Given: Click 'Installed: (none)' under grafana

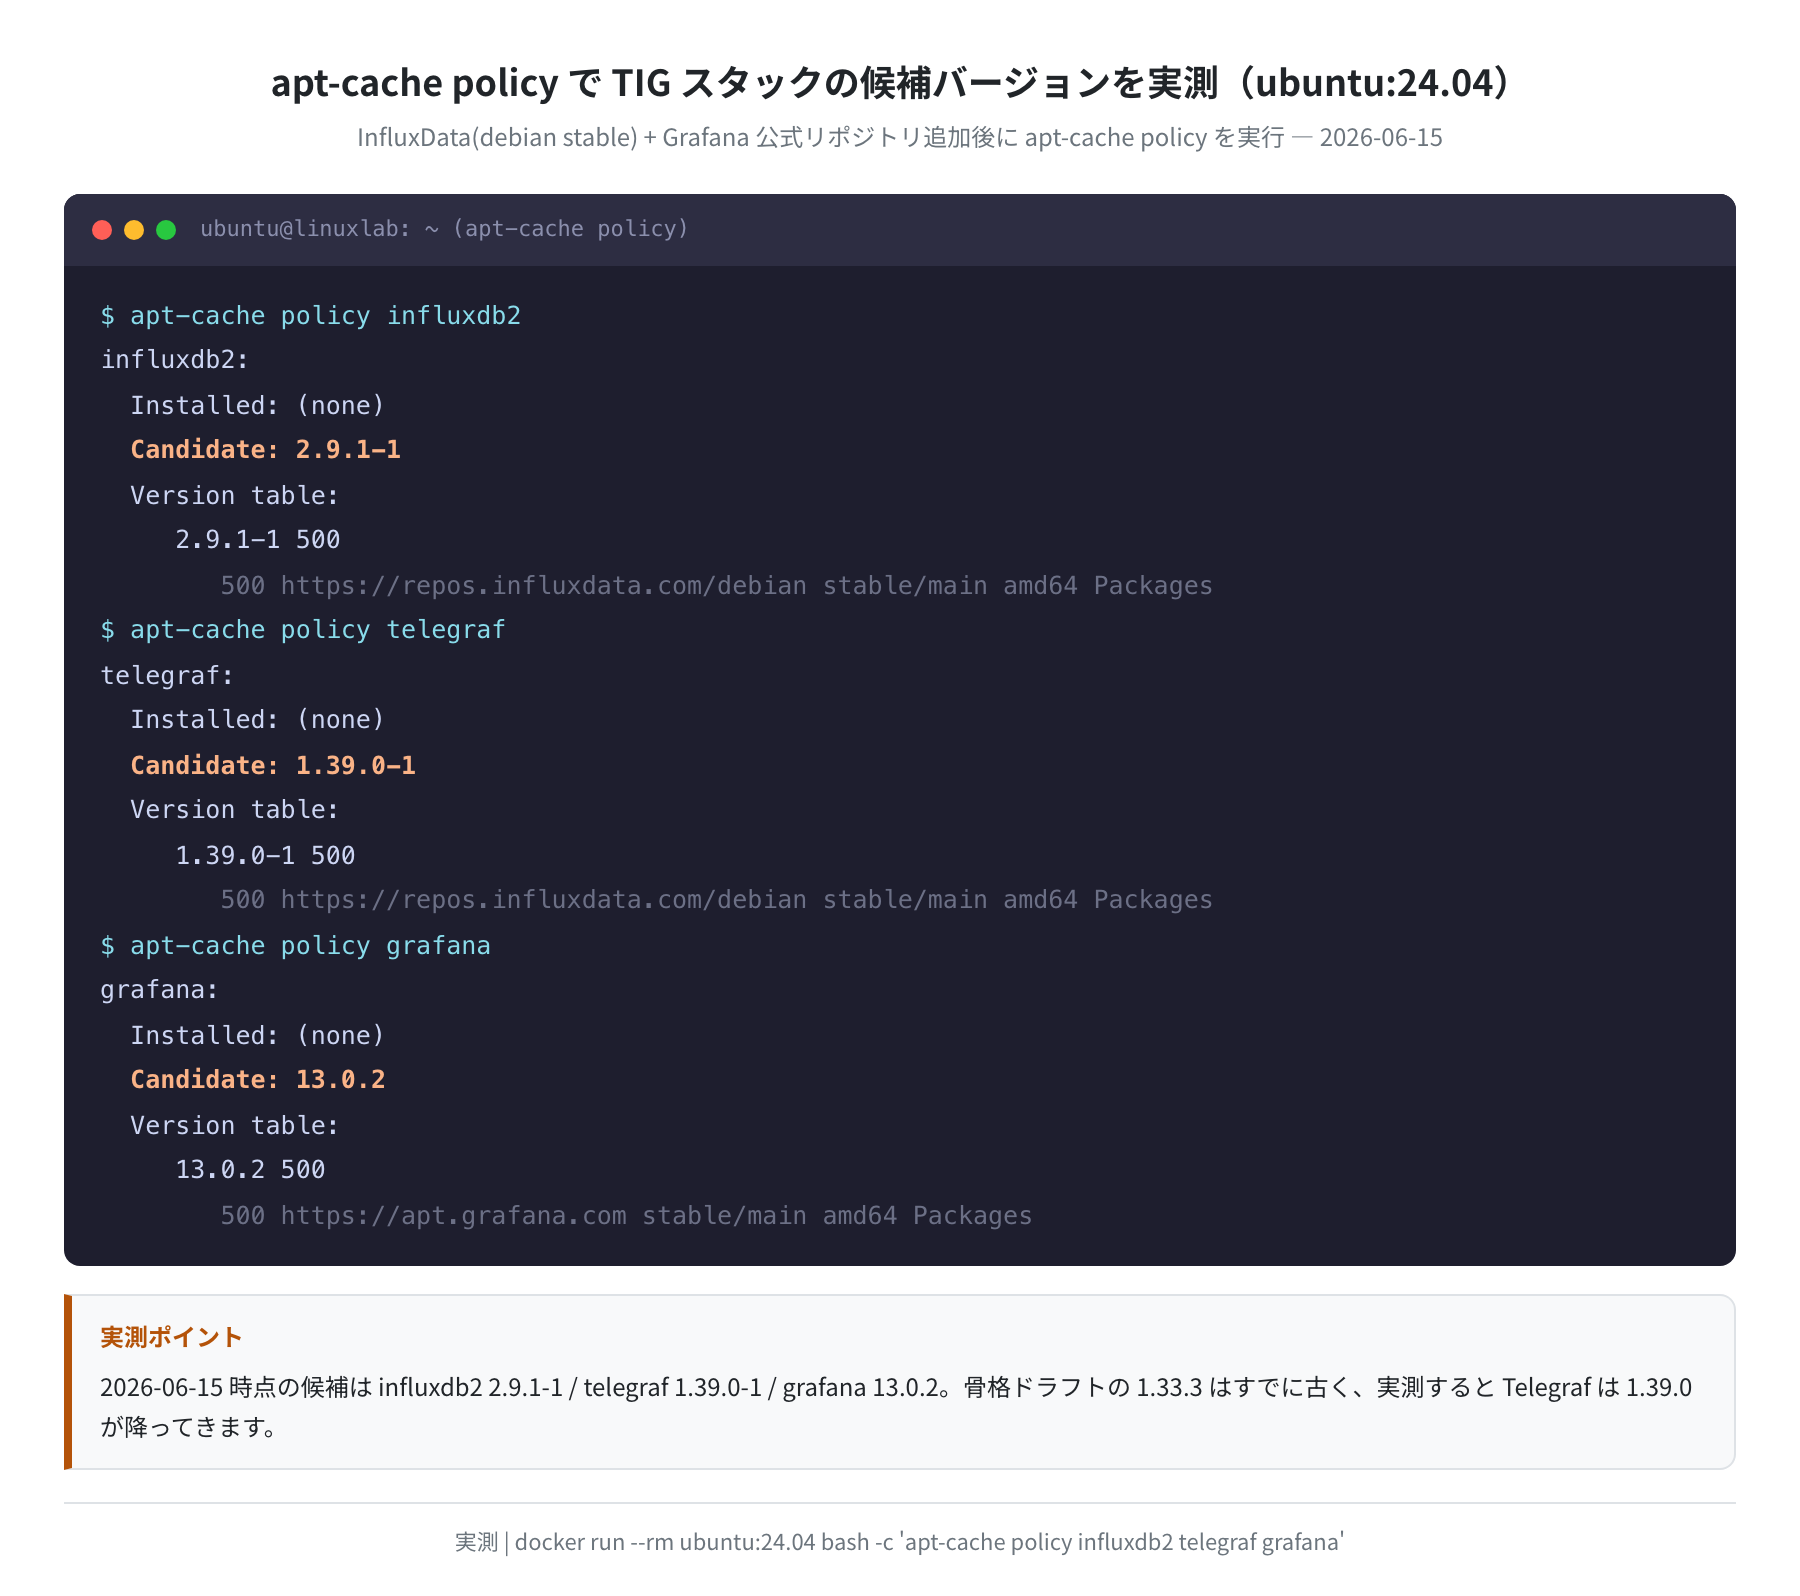Looking at the screenshot, I should point(258,1036).
